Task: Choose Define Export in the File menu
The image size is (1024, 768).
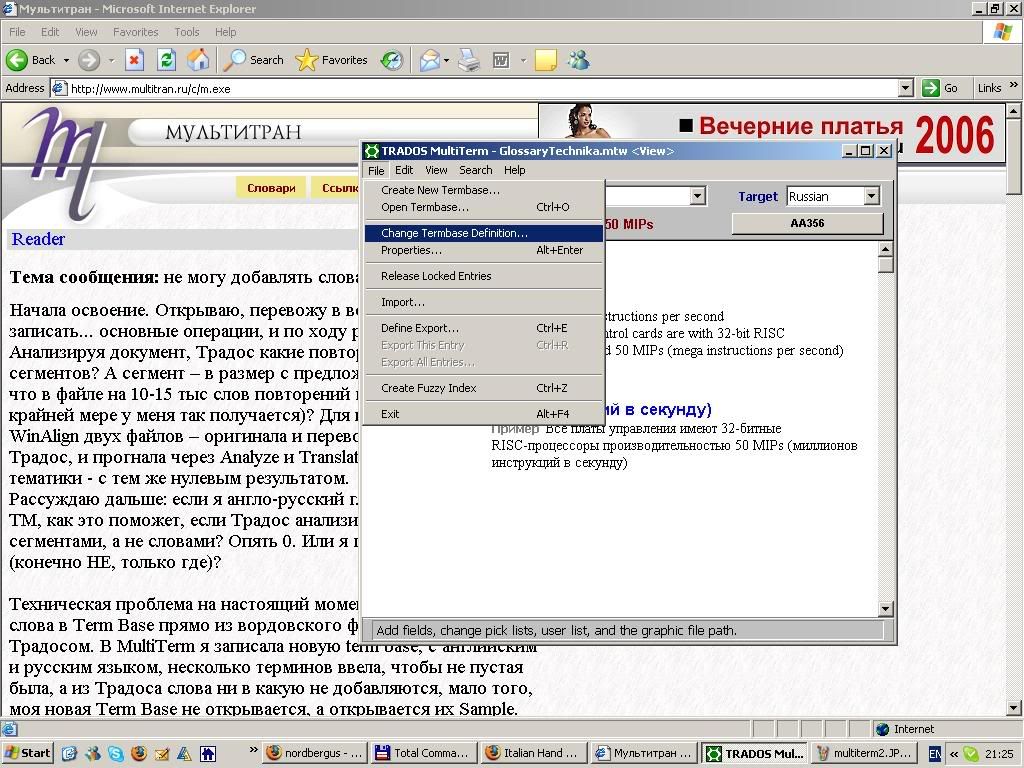Action: [x=483, y=328]
